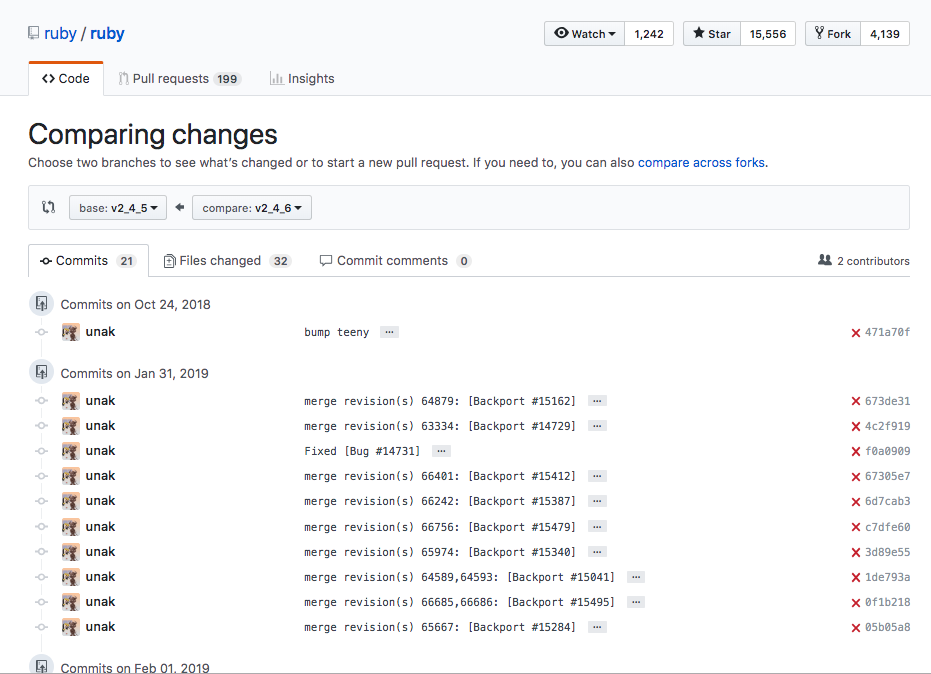Click the repository book icon beside ruby
This screenshot has width=931, height=674.
34,33
